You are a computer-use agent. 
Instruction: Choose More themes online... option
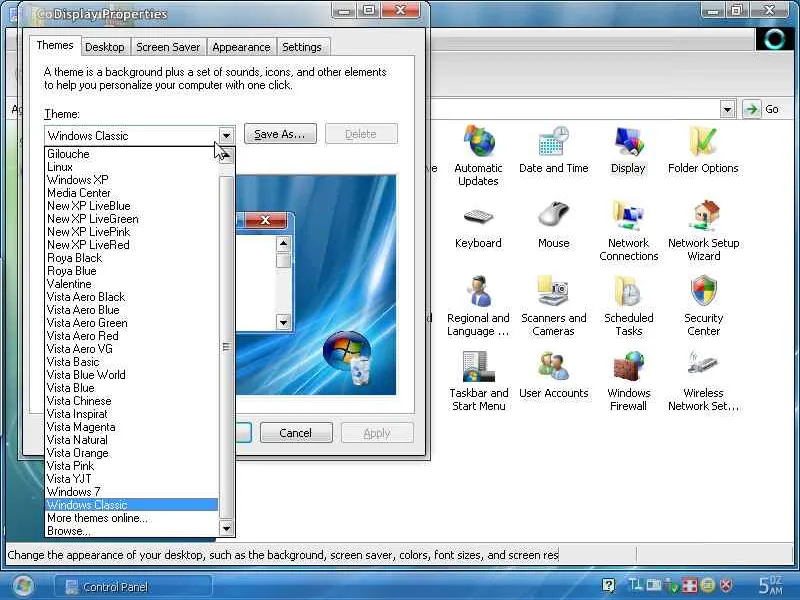coord(132,518)
